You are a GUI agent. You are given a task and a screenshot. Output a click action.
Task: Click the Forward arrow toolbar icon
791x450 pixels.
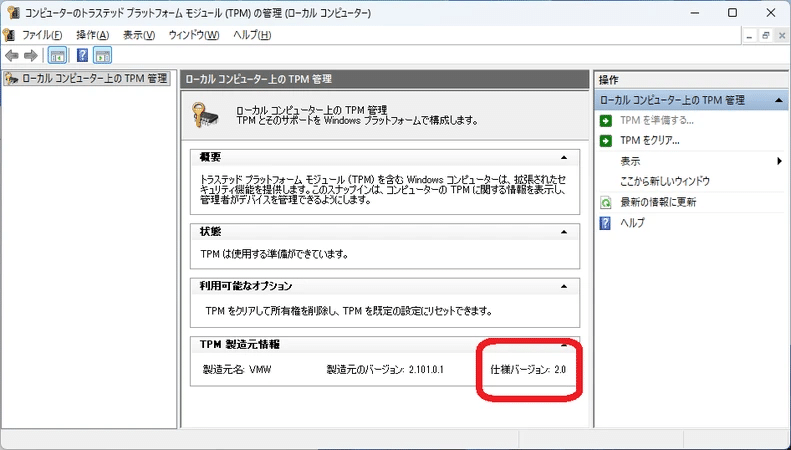(x=31, y=55)
